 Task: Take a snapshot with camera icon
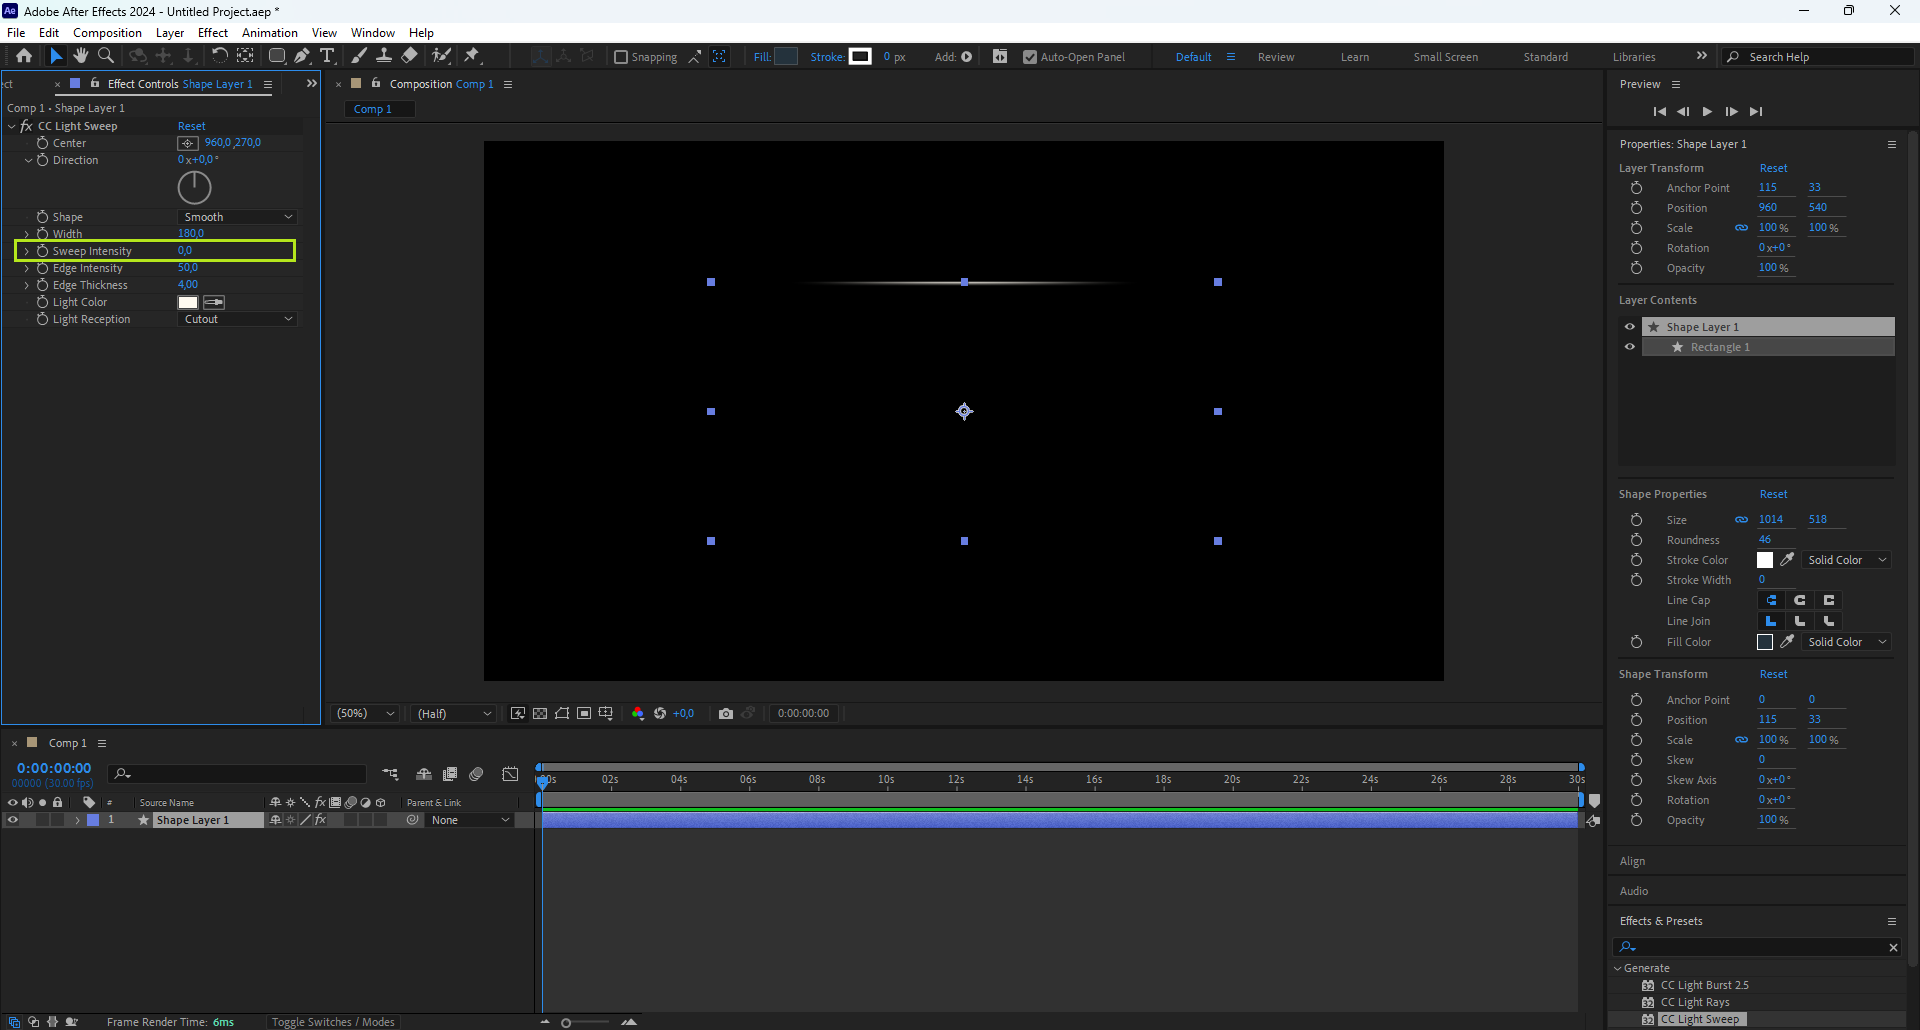pyautogui.click(x=726, y=713)
